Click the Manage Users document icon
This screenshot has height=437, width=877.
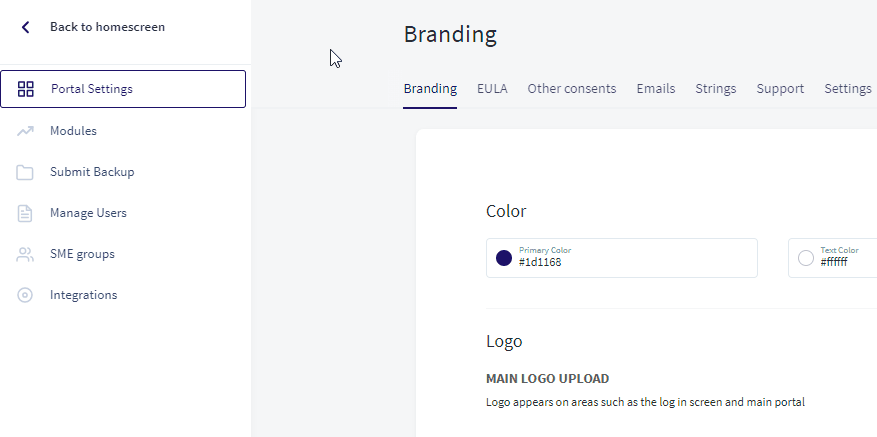click(x=25, y=213)
